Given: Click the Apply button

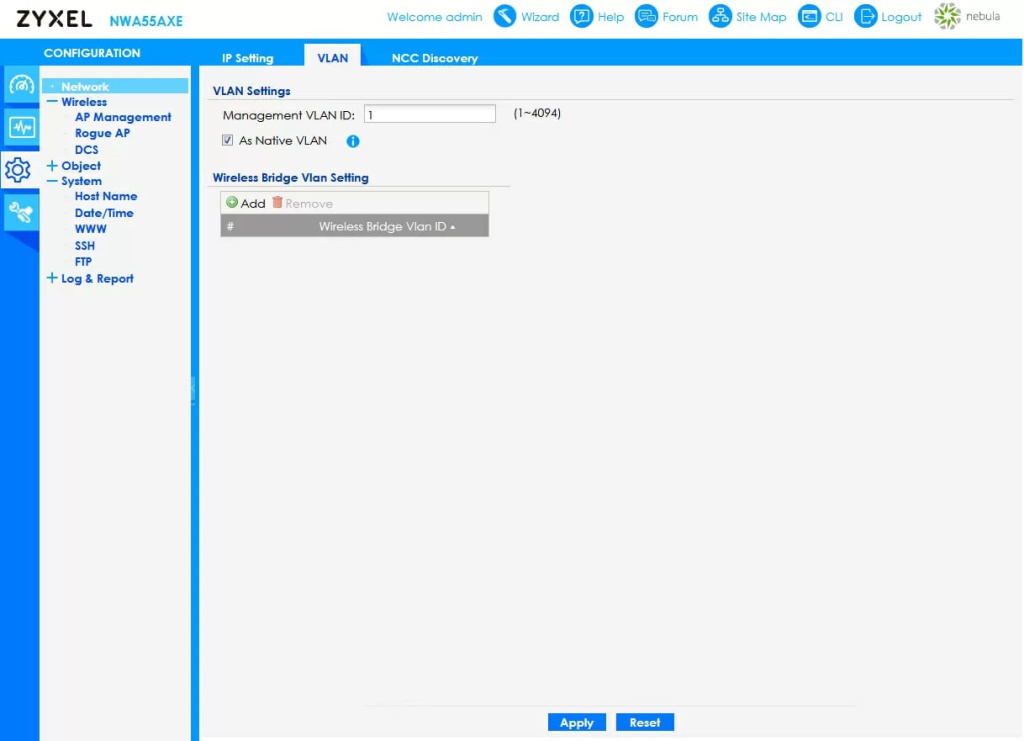Looking at the screenshot, I should pyautogui.click(x=576, y=722).
